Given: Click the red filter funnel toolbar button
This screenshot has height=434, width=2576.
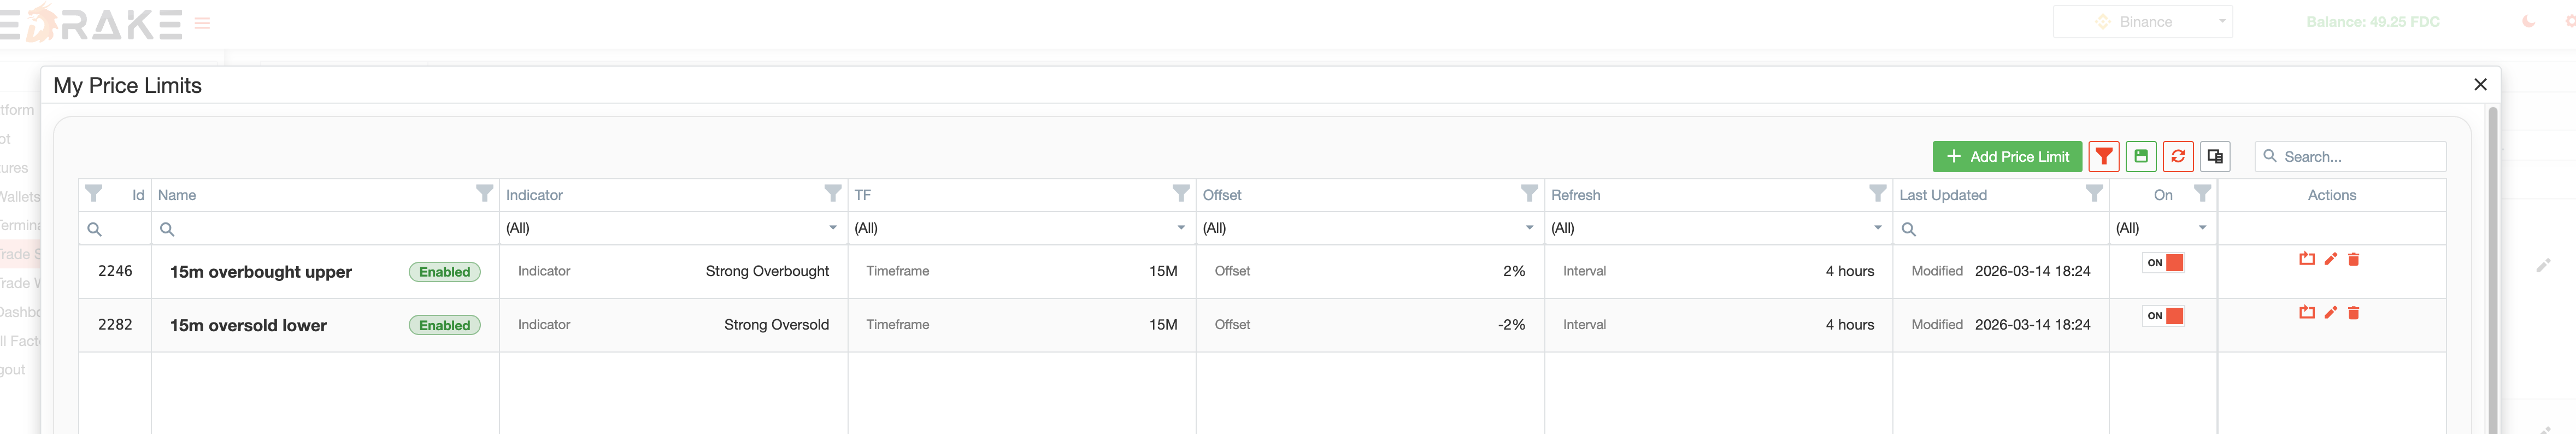Looking at the screenshot, I should (2104, 157).
